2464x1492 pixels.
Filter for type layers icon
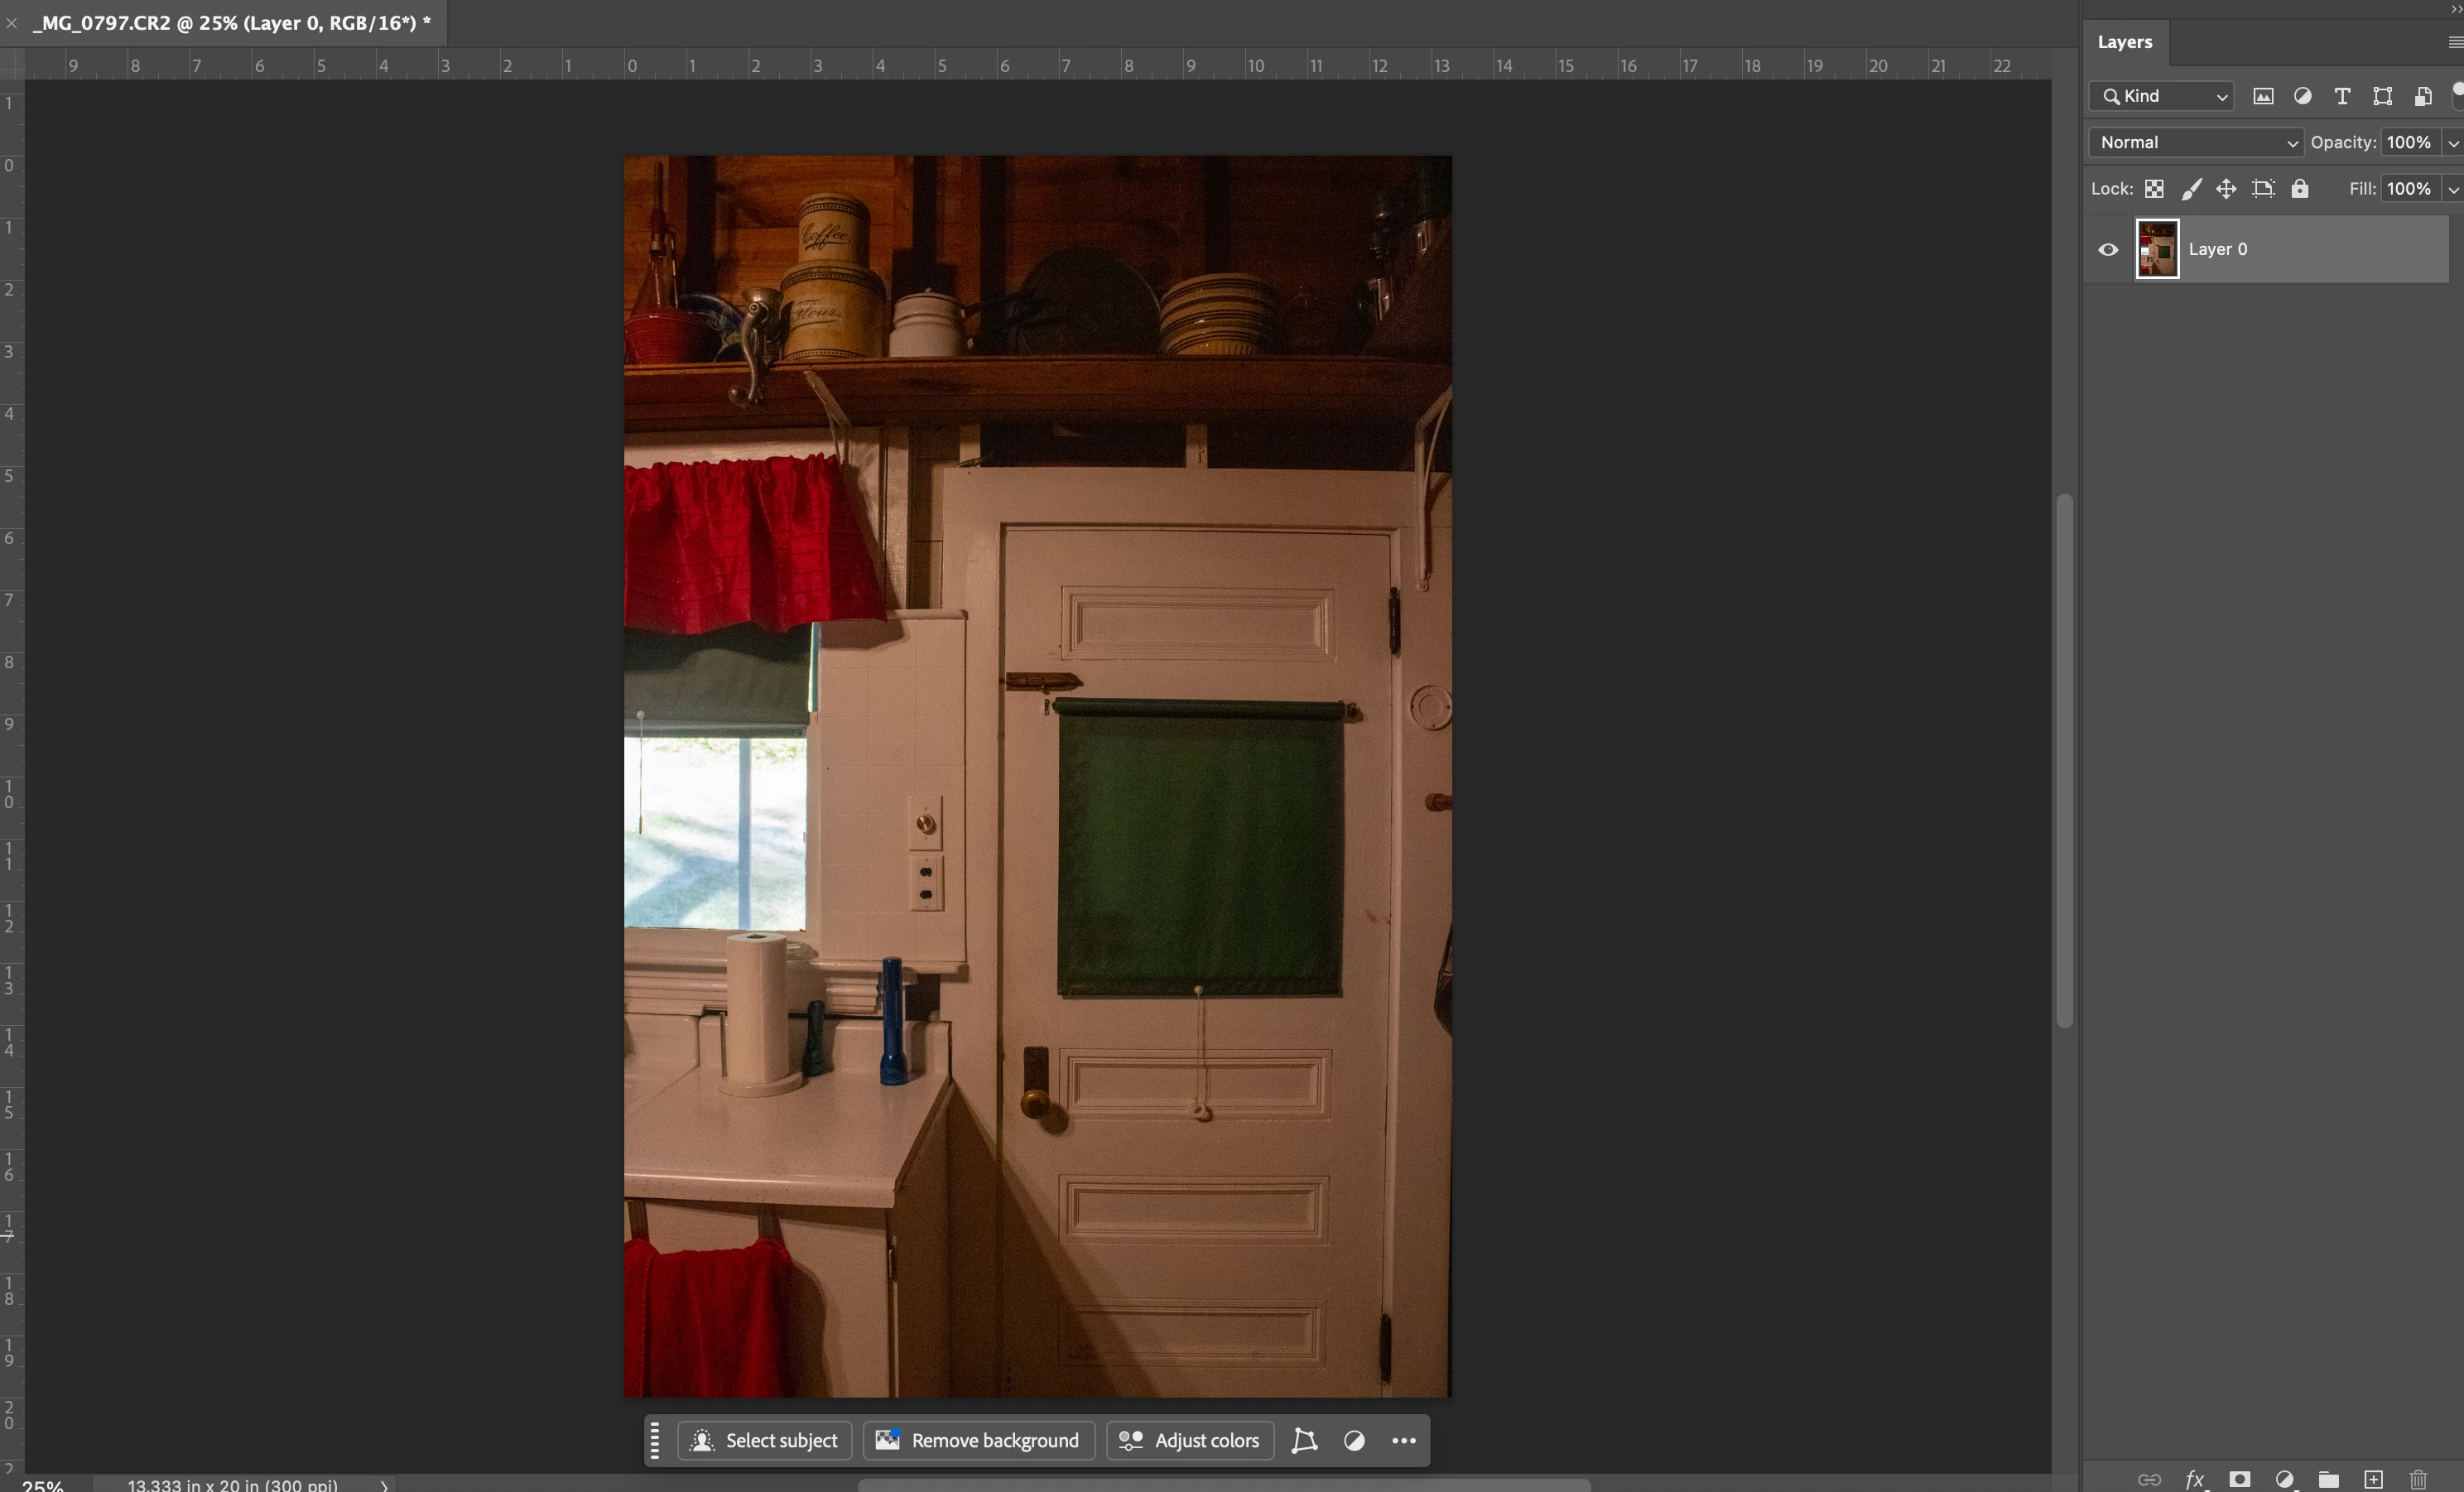tap(2342, 96)
